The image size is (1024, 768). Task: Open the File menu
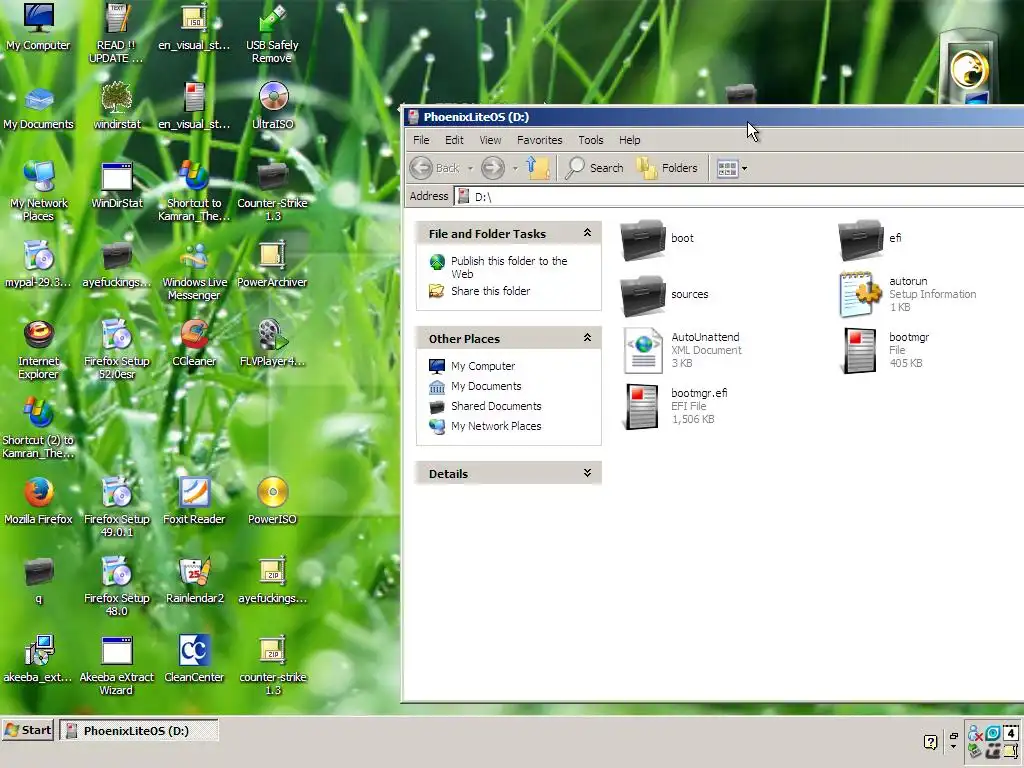point(421,140)
